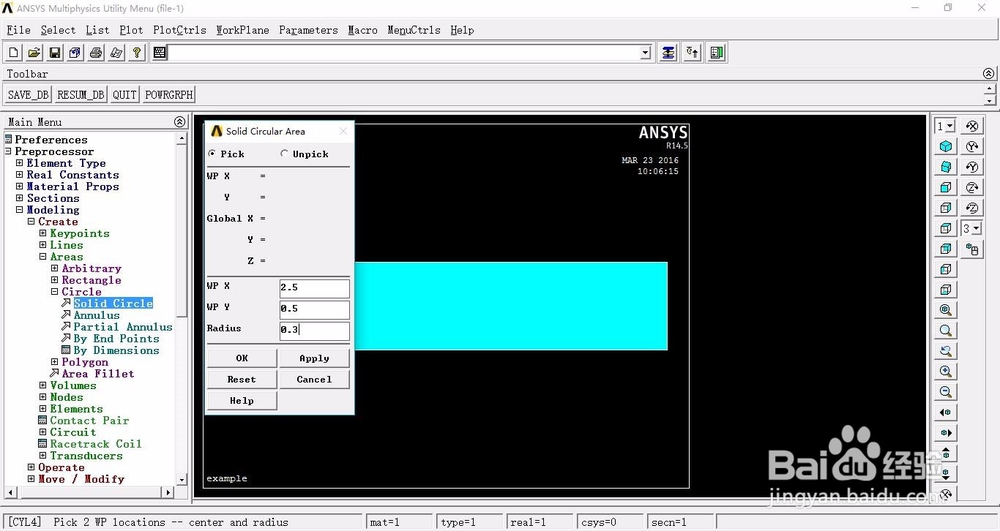The image size is (1000, 531).
Task: Click the New Analysis toolbar icon
Action: tap(14, 53)
